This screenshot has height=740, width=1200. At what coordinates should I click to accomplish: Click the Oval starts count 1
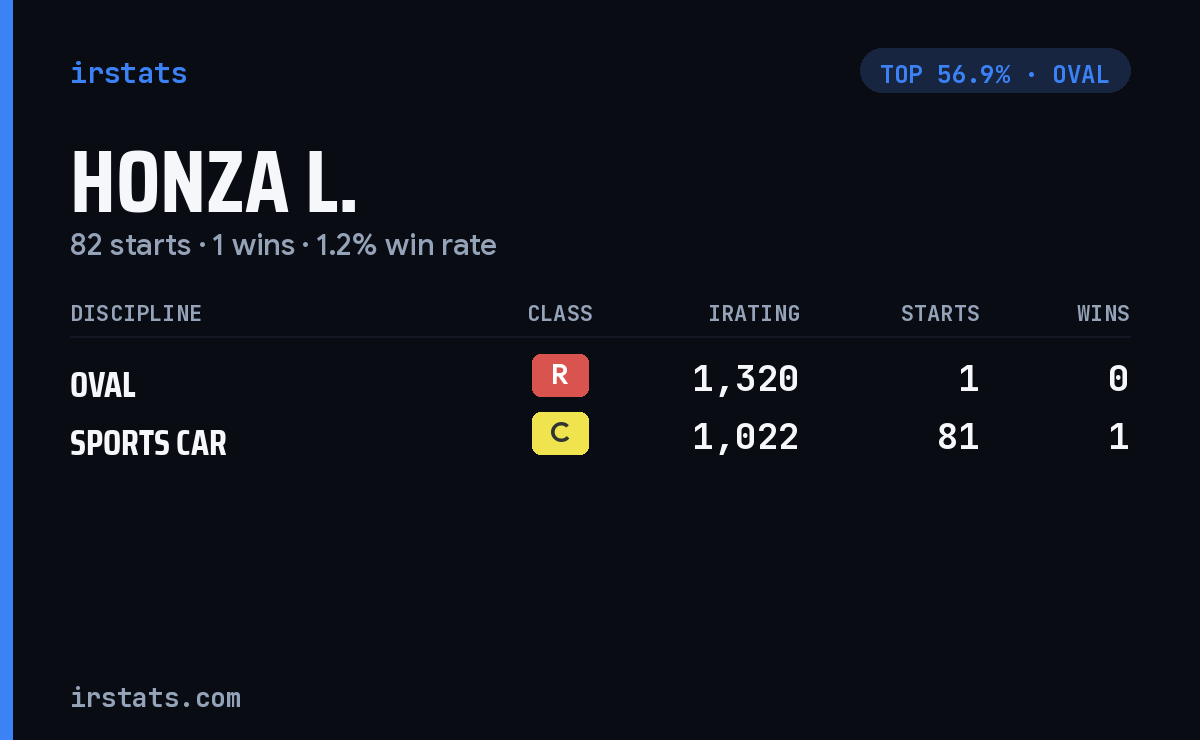[969, 379]
